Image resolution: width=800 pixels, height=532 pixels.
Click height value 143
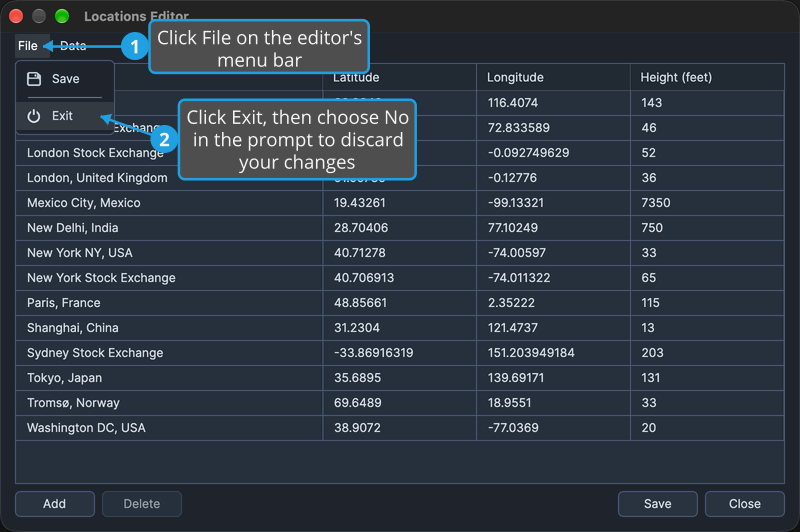pyautogui.click(x=652, y=103)
